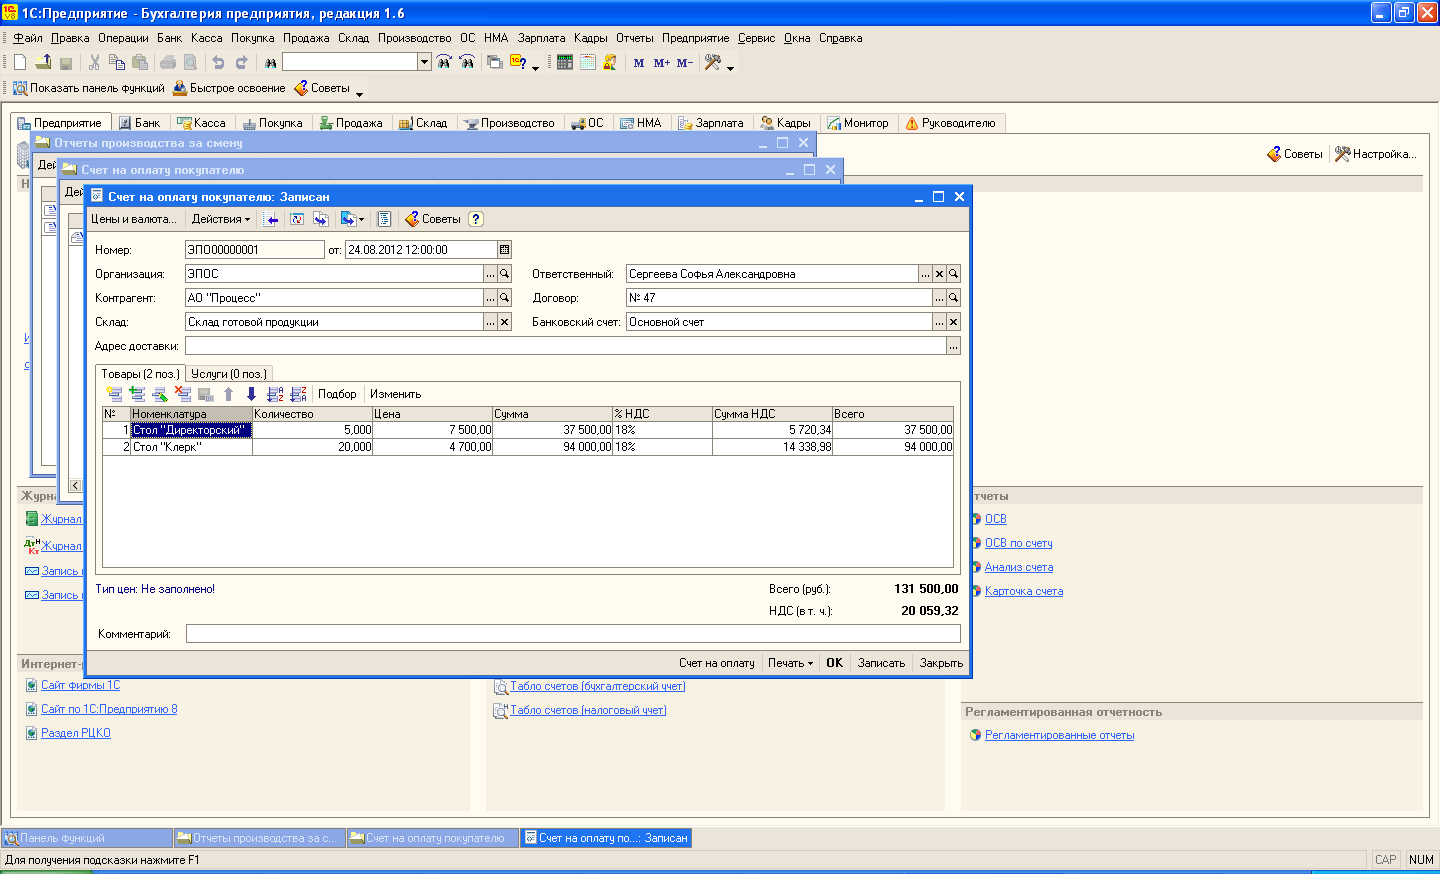Click the Закрыть button in invoice form

click(941, 663)
